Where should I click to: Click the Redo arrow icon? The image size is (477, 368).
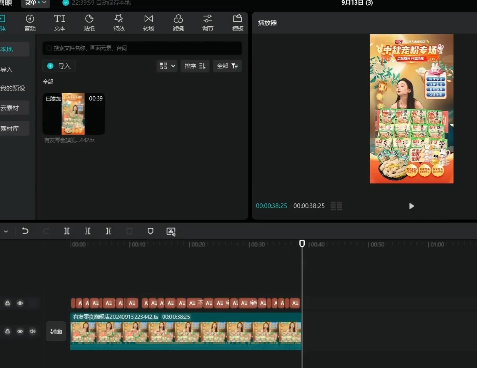(x=46, y=231)
